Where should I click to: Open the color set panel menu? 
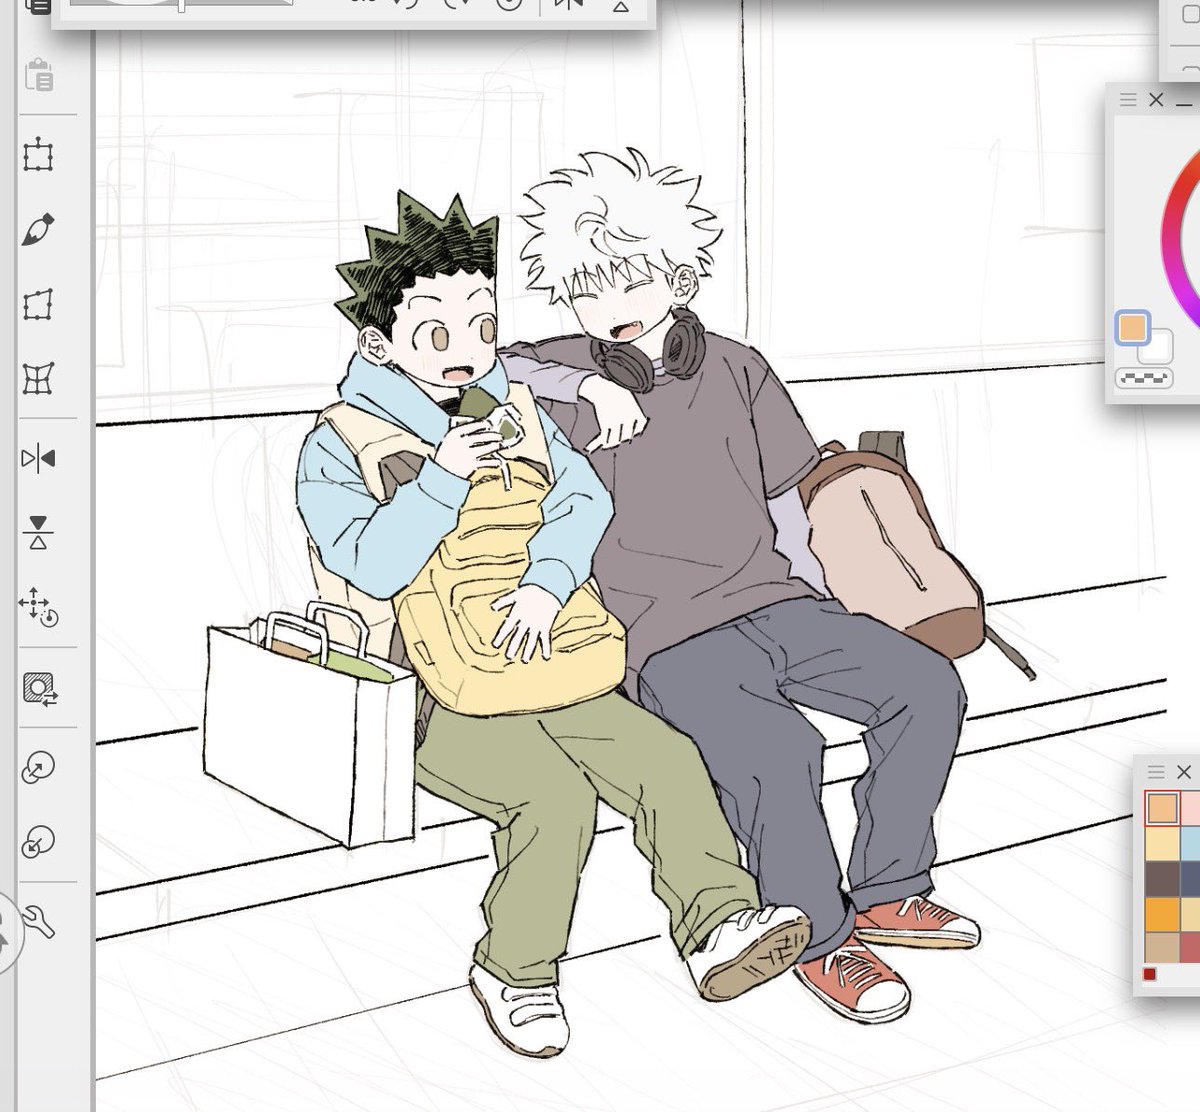[1156, 772]
